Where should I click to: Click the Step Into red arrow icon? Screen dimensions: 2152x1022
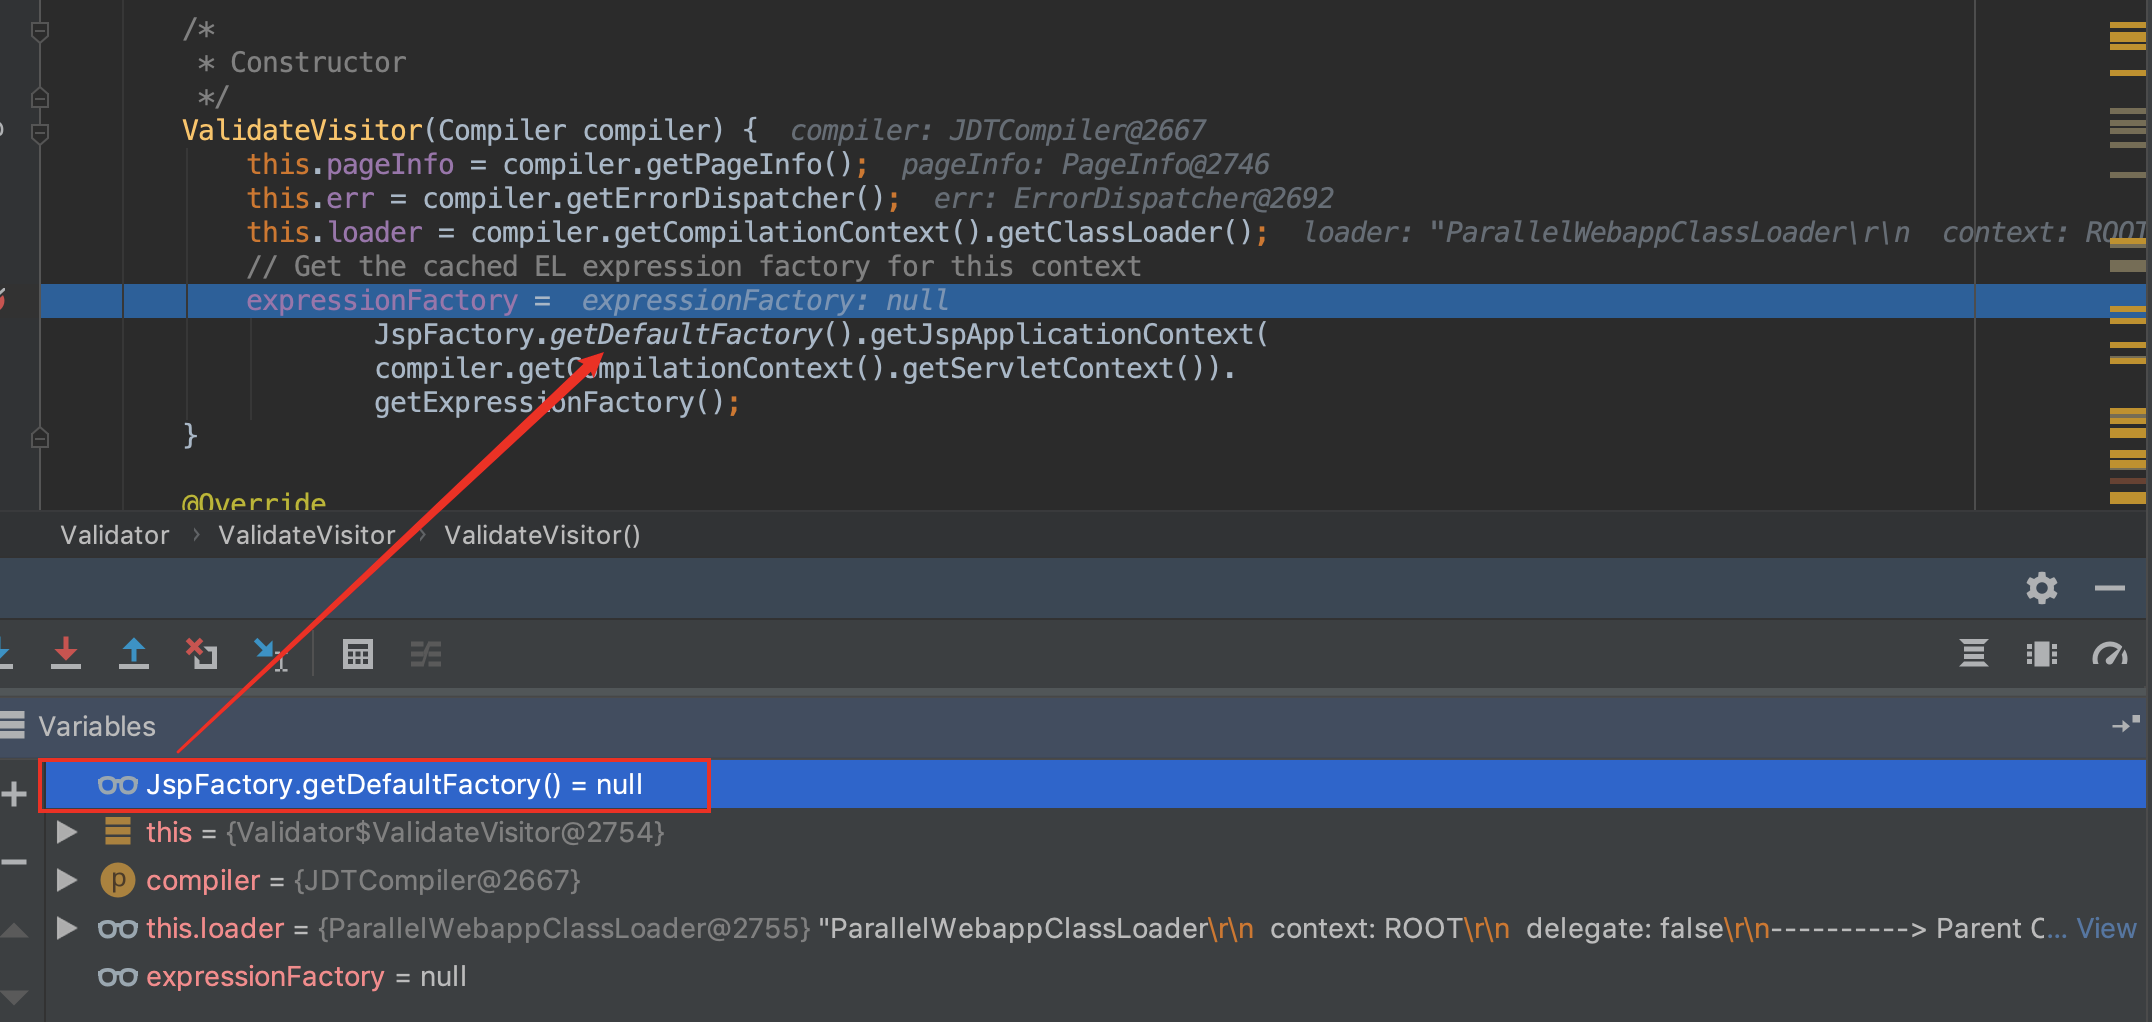66,654
